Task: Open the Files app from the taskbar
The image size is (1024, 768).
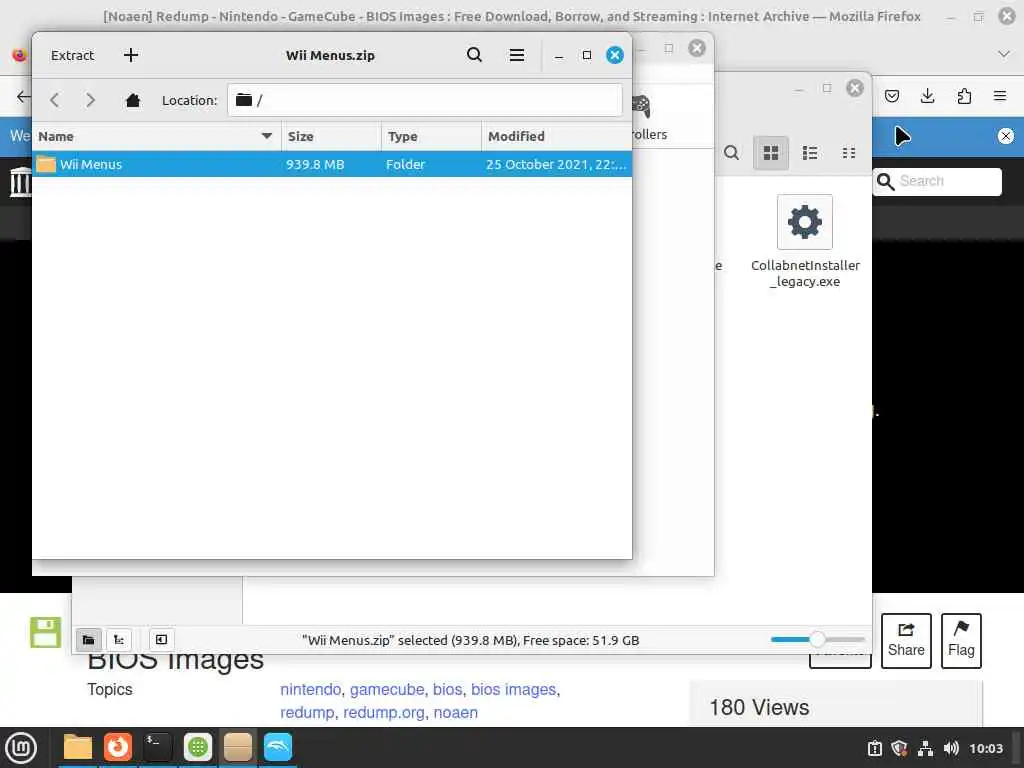Action: 78,747
